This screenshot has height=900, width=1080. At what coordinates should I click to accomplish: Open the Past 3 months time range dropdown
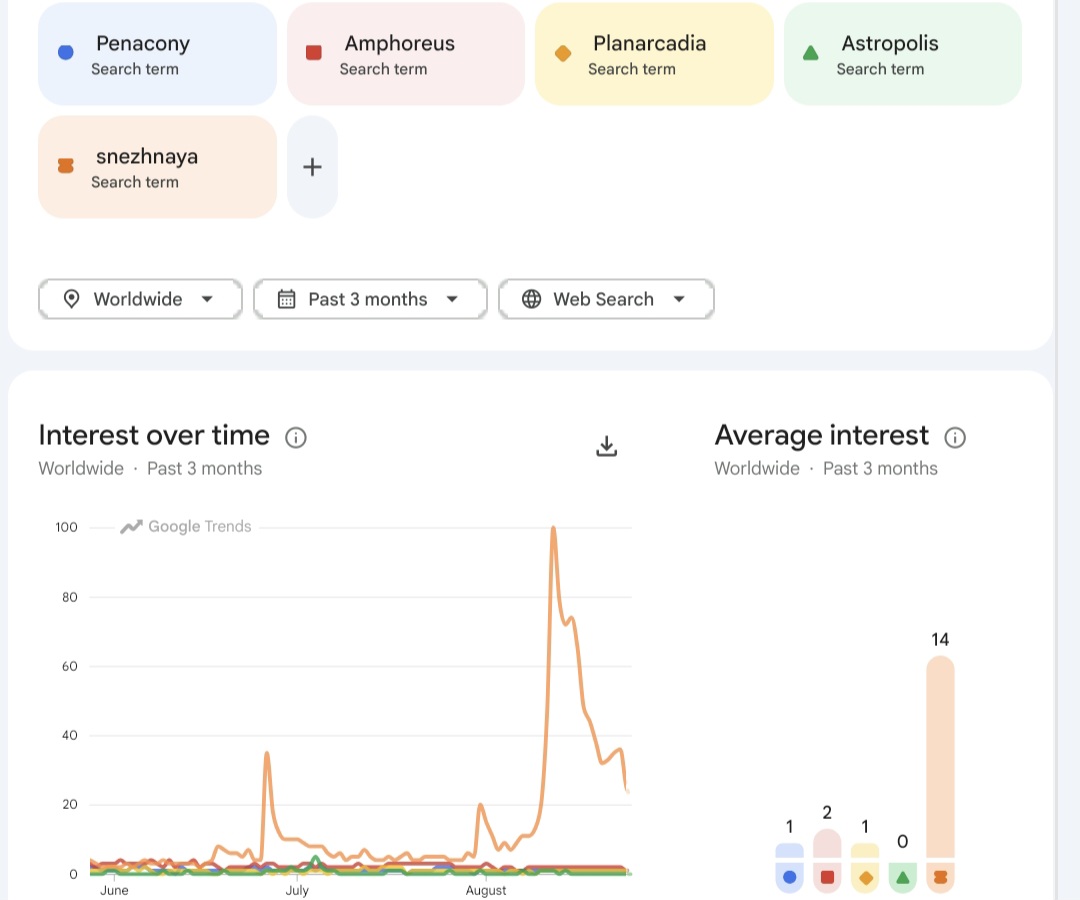371,299
